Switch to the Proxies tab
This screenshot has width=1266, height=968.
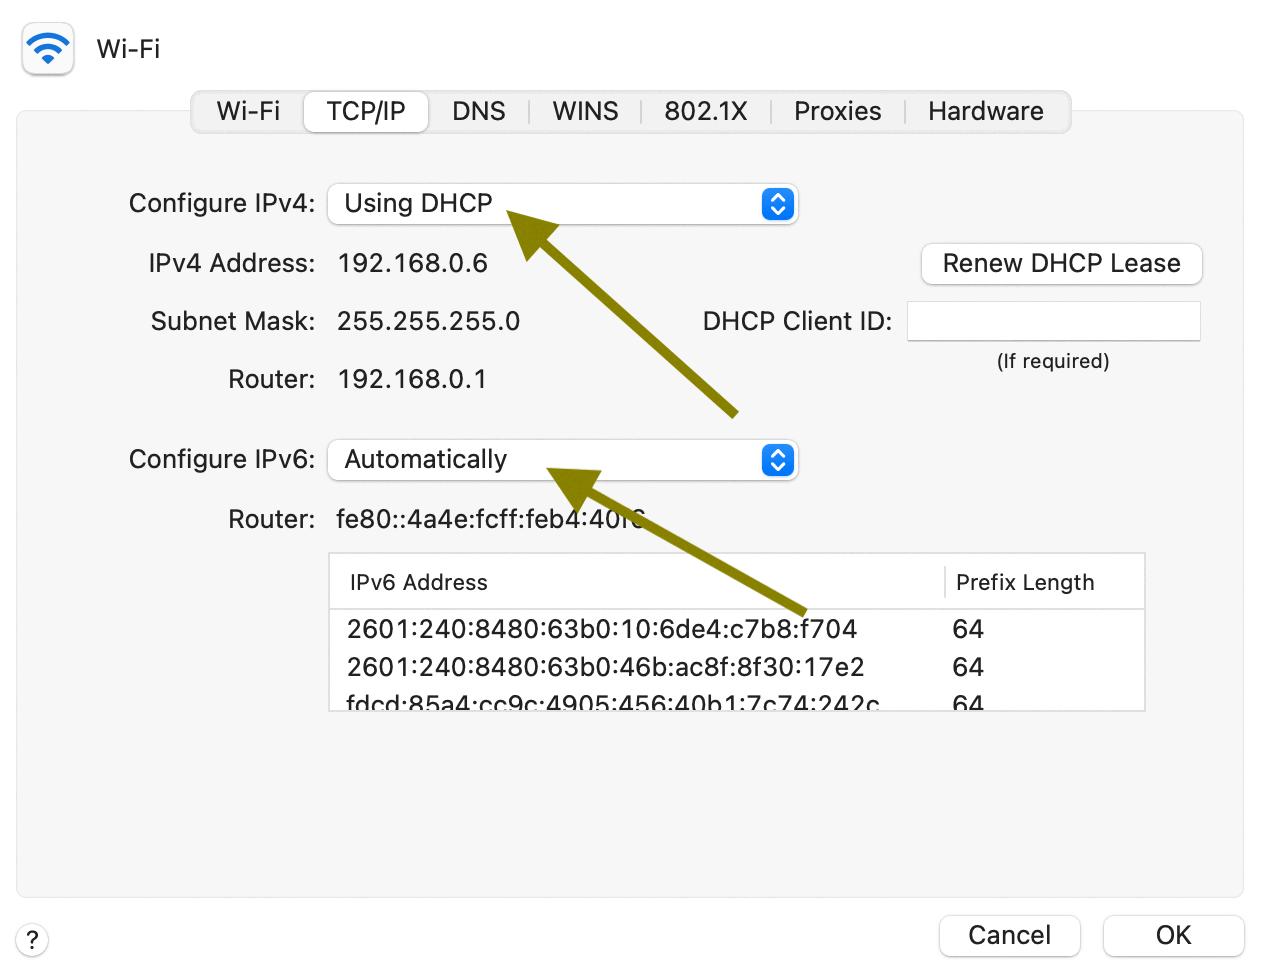tap(838, 111)
